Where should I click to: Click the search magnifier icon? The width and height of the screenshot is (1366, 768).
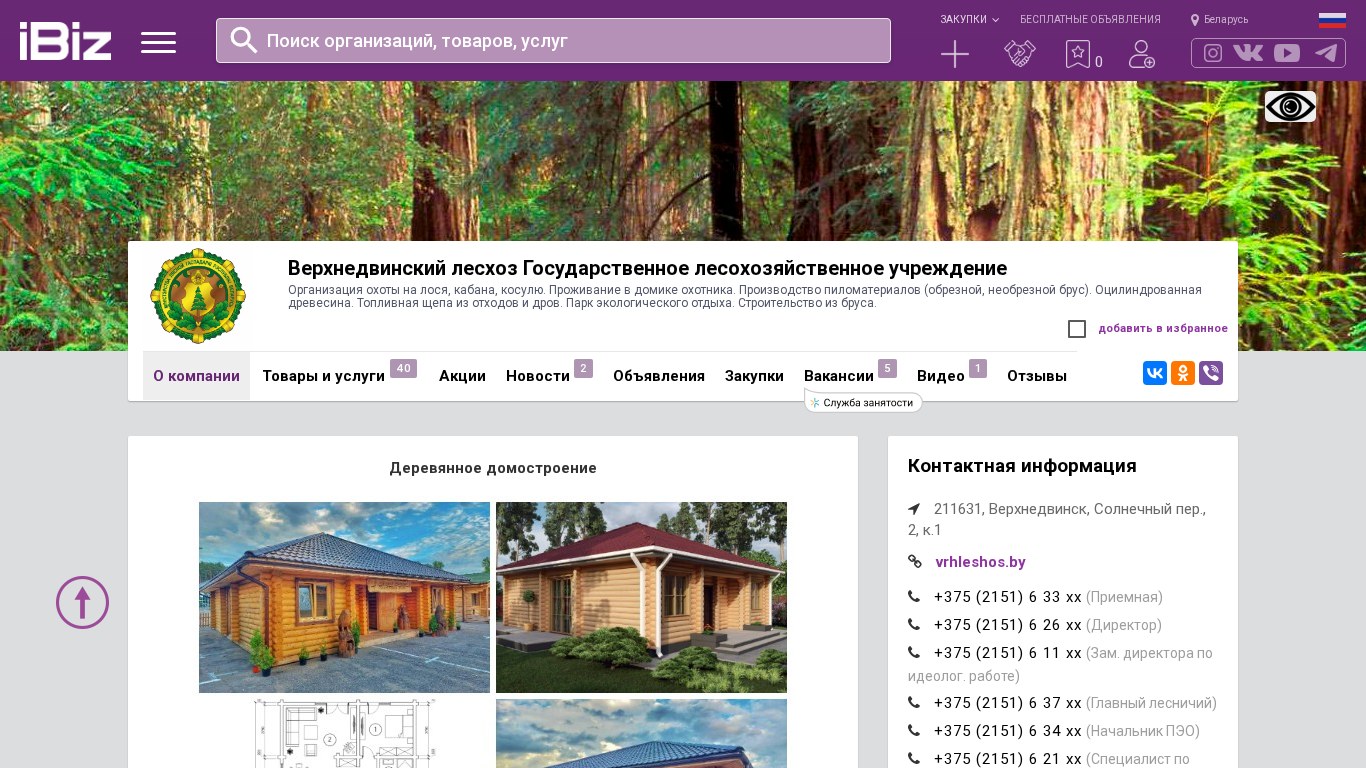click(244, 40)
